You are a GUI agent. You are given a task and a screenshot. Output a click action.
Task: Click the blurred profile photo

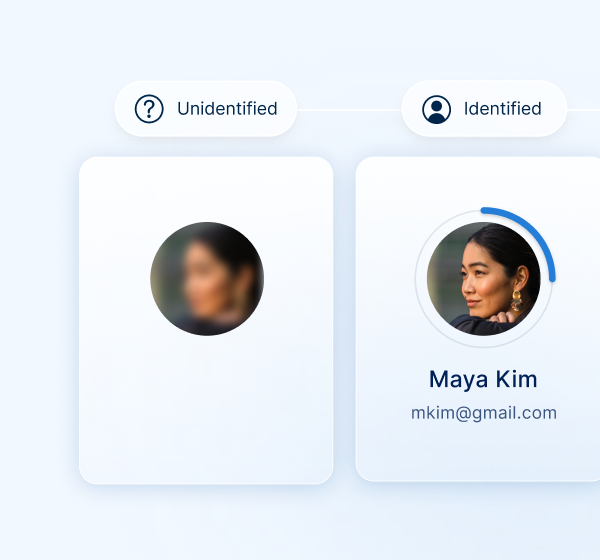(207, 278)
